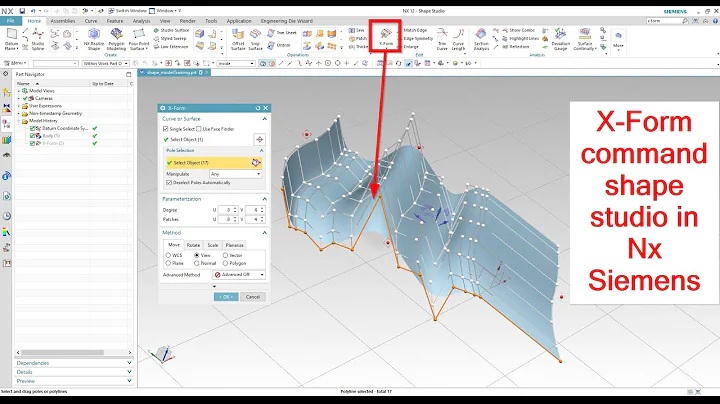Click the Match Edge command
The image size is (720, 404).
point(415,30)
